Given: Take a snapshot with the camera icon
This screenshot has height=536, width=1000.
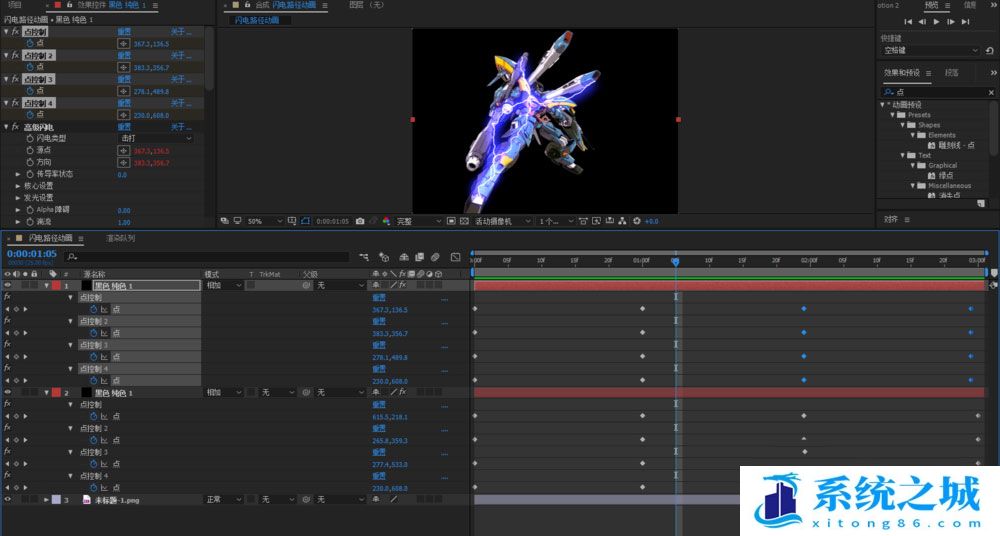Looking at the screenshot, I should [360, 221].
